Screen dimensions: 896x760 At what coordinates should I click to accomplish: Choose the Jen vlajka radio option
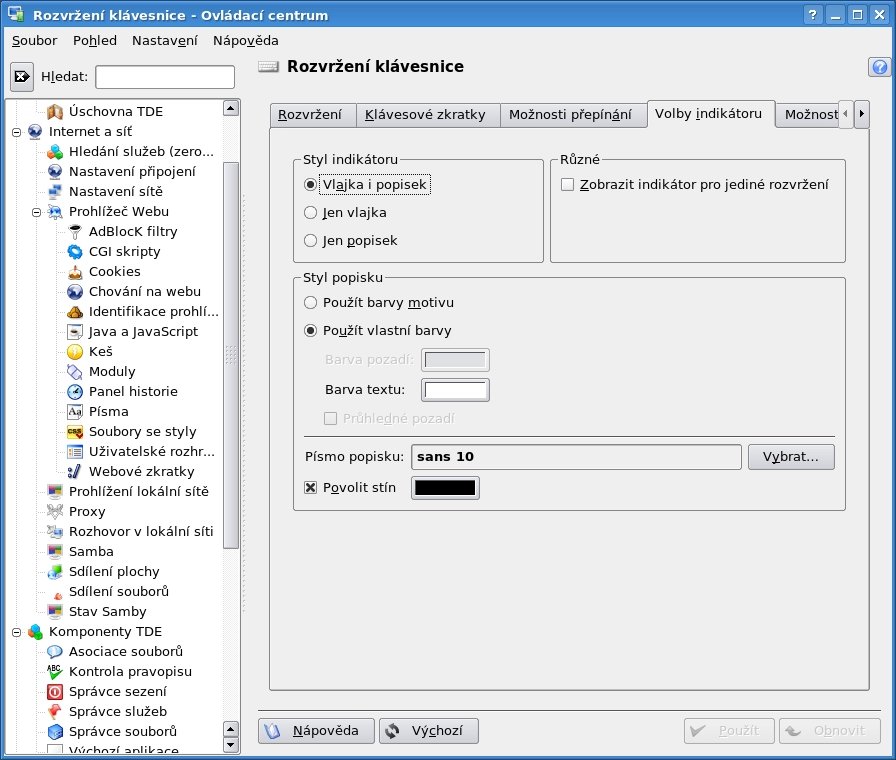tap(310, 213)
